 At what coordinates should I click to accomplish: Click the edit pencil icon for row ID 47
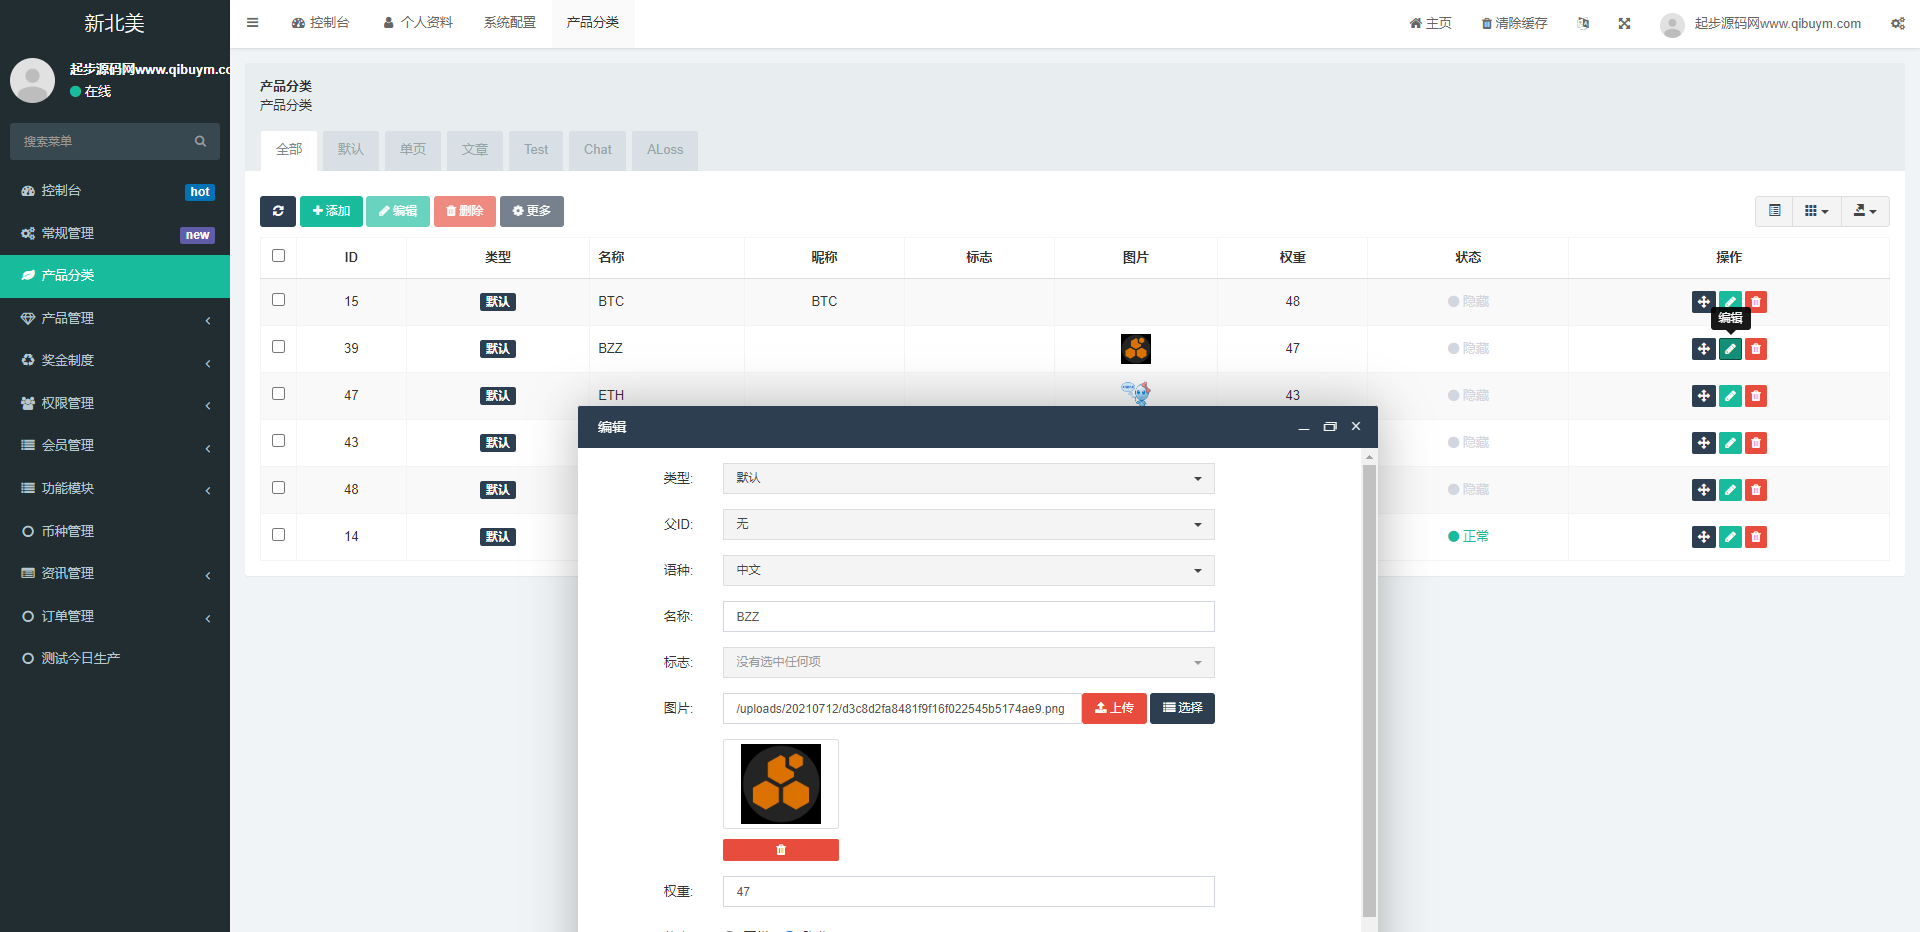click(1730, 396)
